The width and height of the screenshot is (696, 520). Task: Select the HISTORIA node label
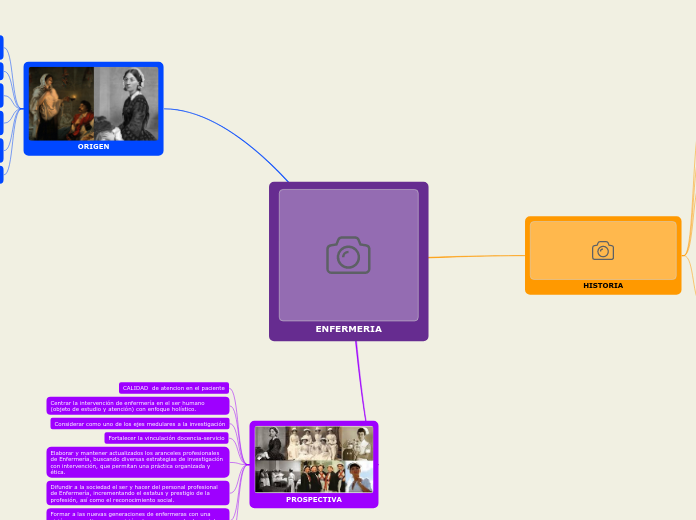click(603, 286)
